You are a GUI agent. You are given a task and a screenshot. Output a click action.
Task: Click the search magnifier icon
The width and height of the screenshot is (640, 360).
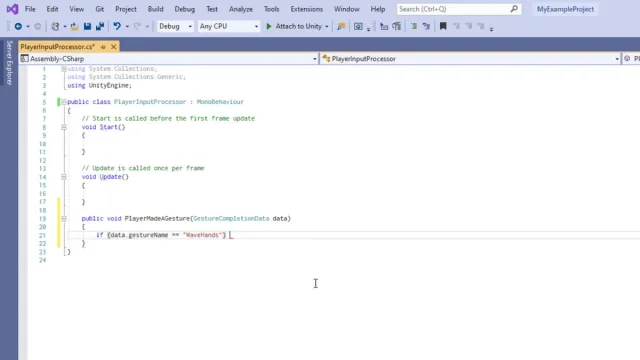(514, 9)
